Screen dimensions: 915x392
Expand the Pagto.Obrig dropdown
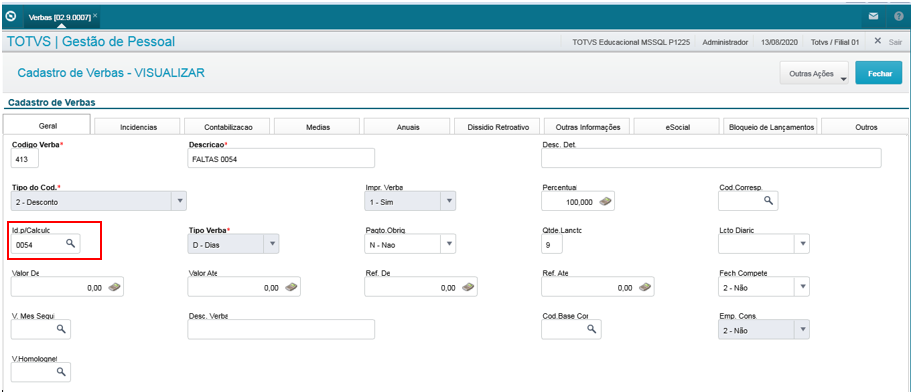[x=448, y=244]
